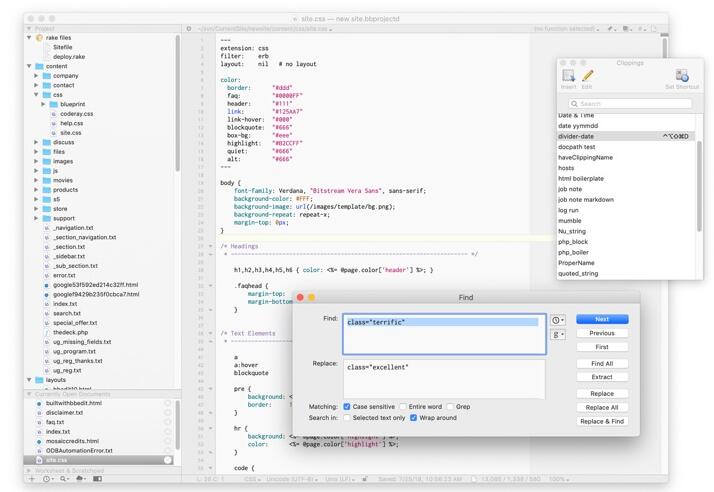
Task: Open the text options menu in navigation bar
Action: click(627, 29)
